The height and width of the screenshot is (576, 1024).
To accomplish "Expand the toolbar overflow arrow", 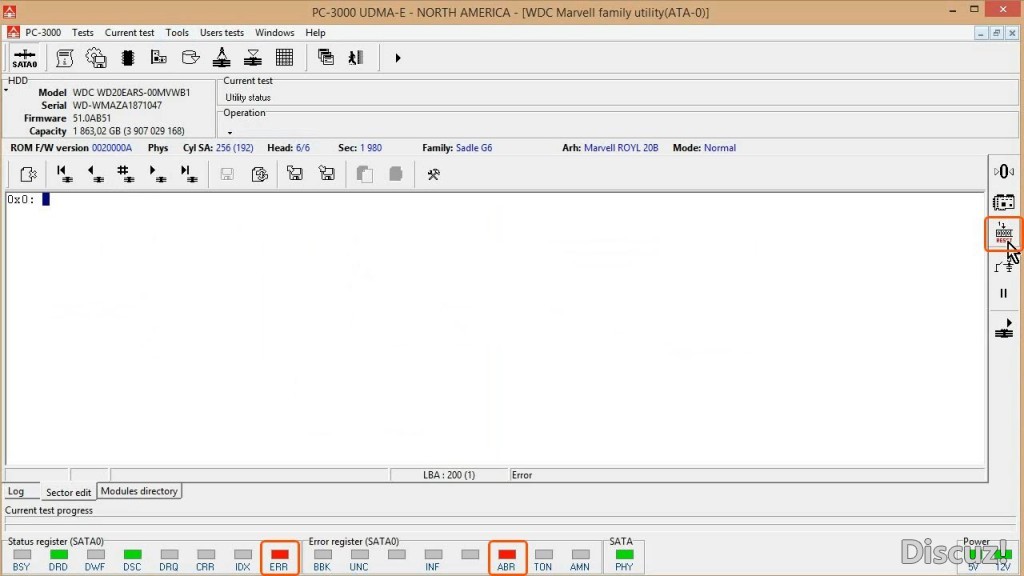I will click(x=398, y=58).
